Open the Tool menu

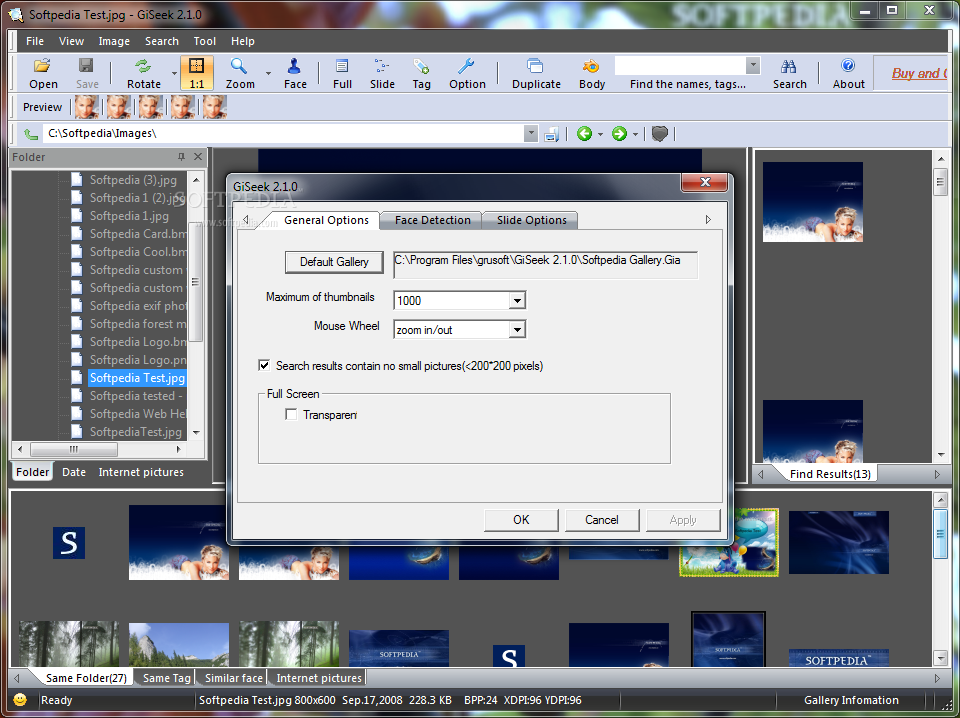point(204,41)
